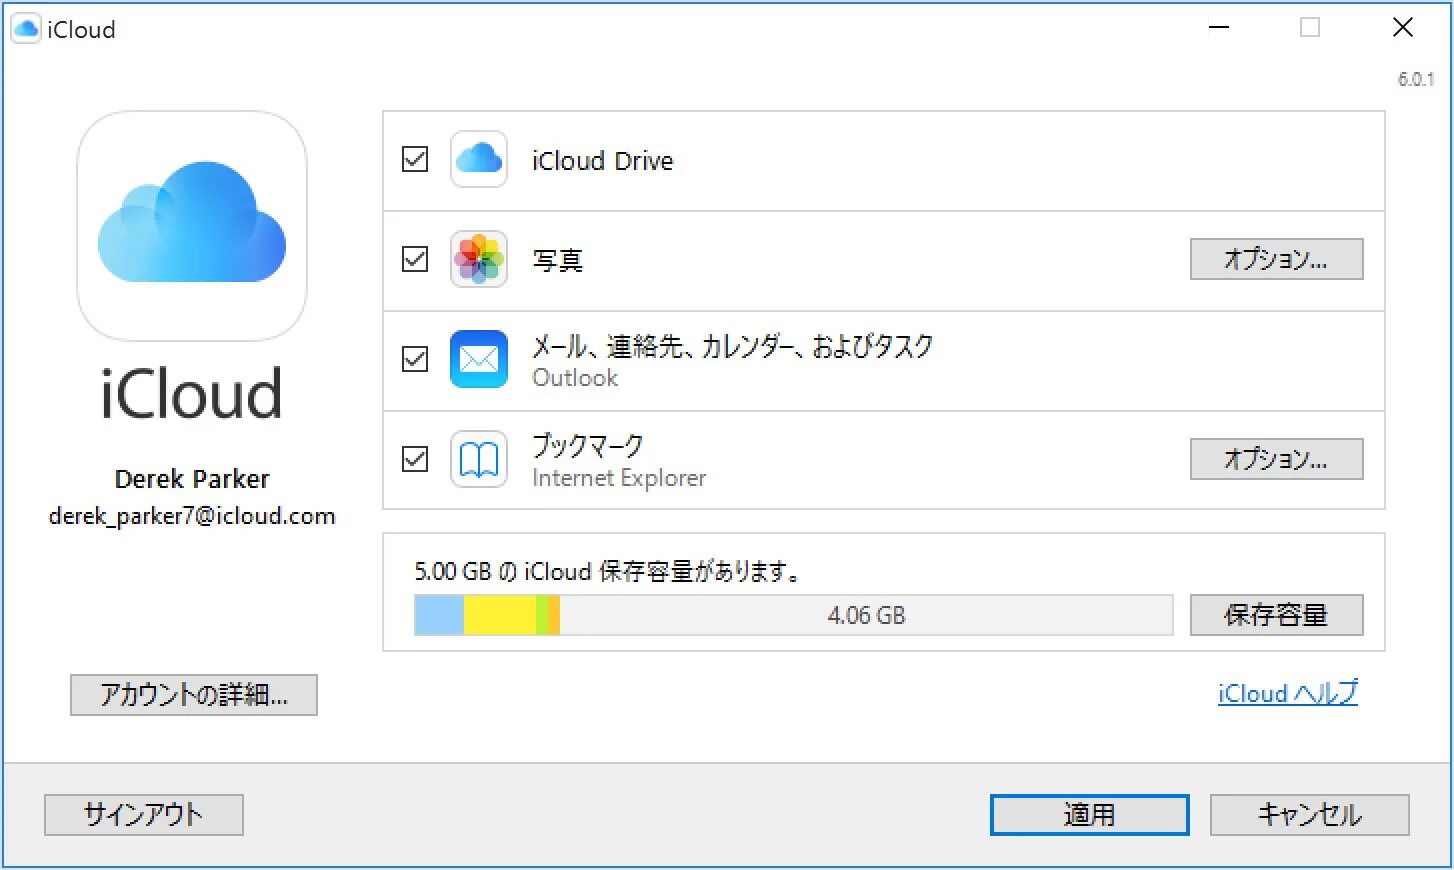The image size is (1454, 870).
Task: Click the キャンセル button
Action: (1309, 815)
